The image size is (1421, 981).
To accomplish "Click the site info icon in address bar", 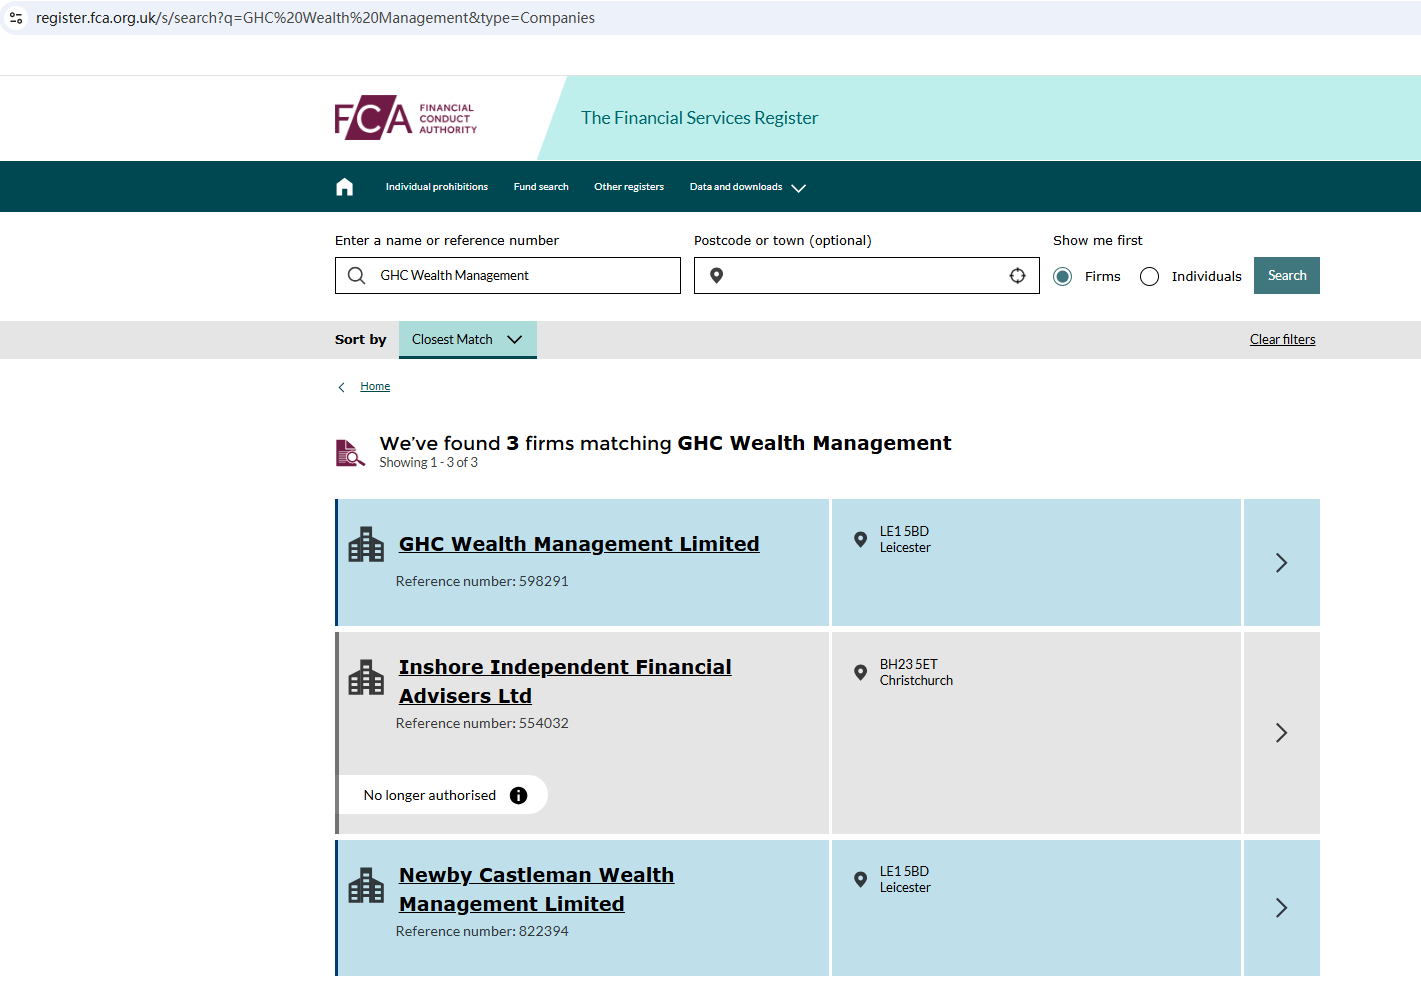I will [x=16, y=18].
